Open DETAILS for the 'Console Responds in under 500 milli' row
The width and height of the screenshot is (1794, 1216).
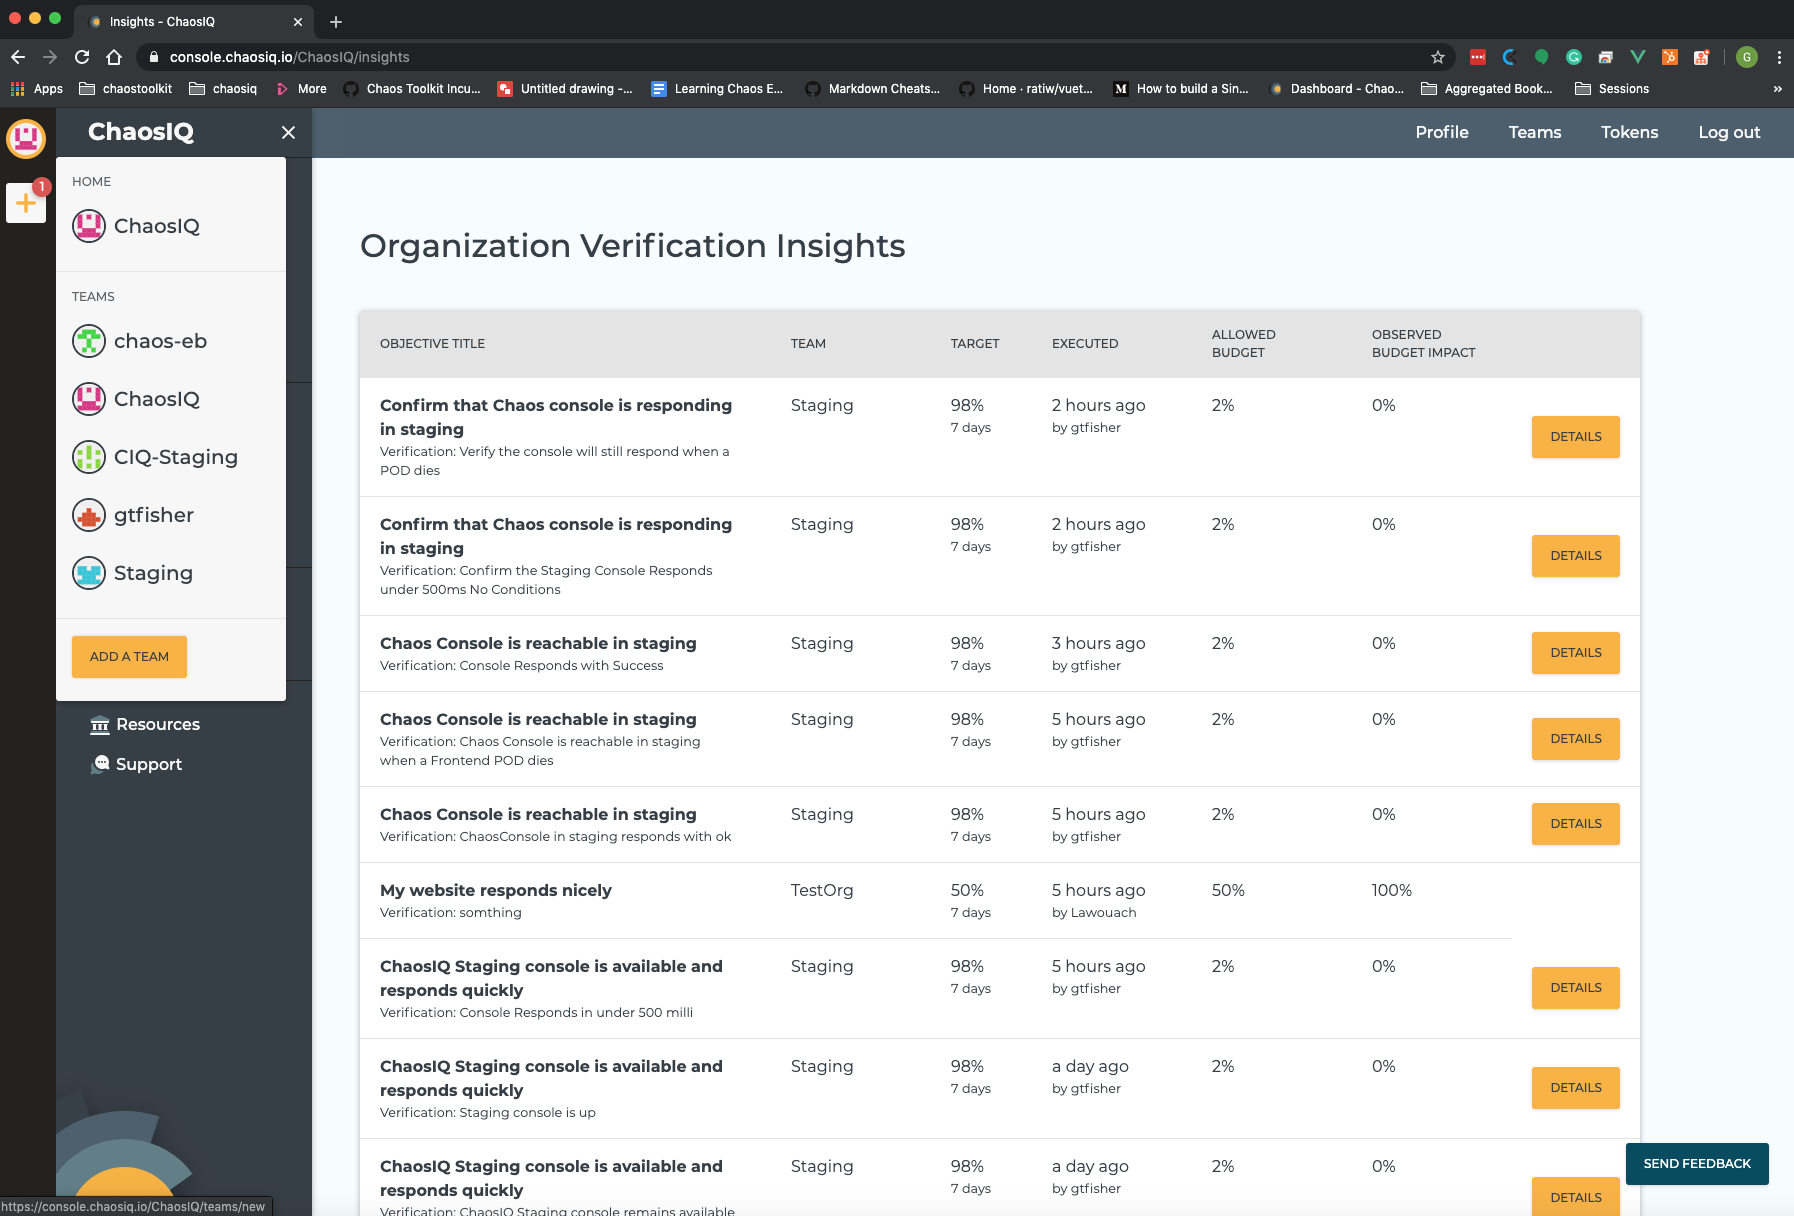tap(1576, 988)
